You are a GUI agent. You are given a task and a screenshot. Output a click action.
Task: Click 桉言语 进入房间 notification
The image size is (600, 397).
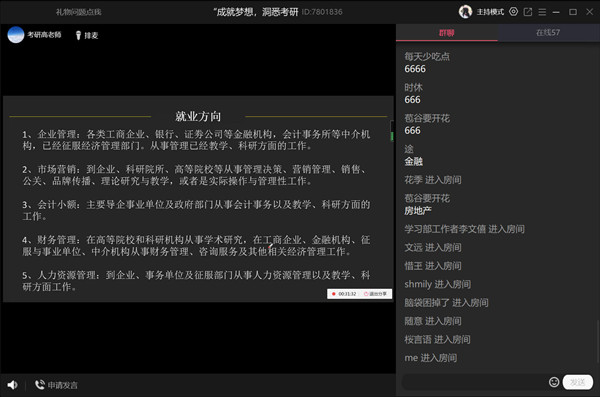click(437, 339)
